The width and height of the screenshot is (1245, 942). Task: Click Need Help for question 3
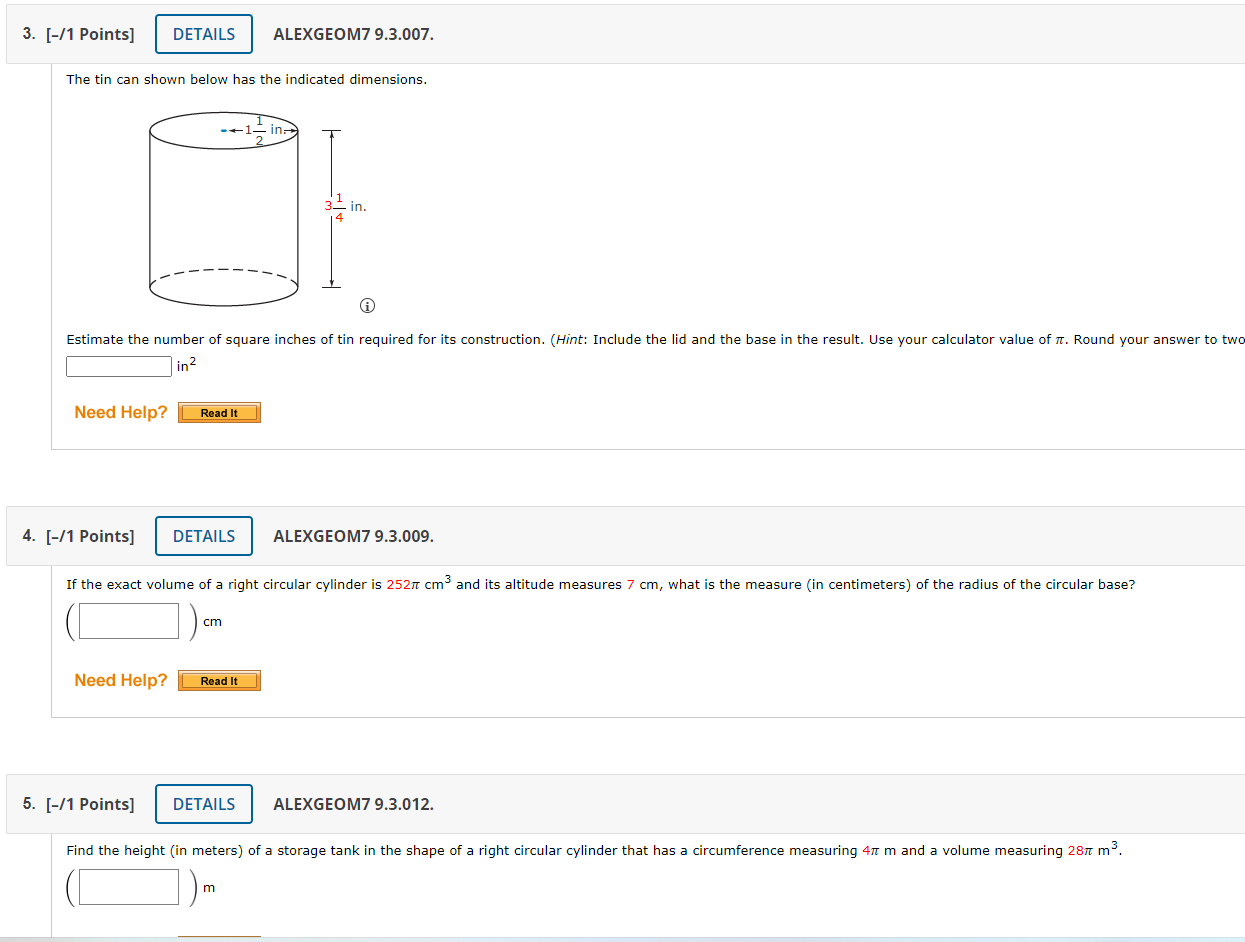coord(120,412)
